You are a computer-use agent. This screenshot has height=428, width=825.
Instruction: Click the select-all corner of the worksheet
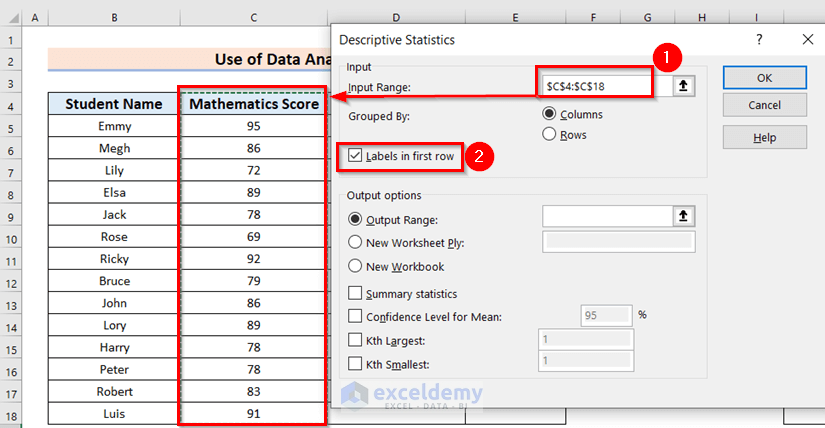(x=10, y=18)
